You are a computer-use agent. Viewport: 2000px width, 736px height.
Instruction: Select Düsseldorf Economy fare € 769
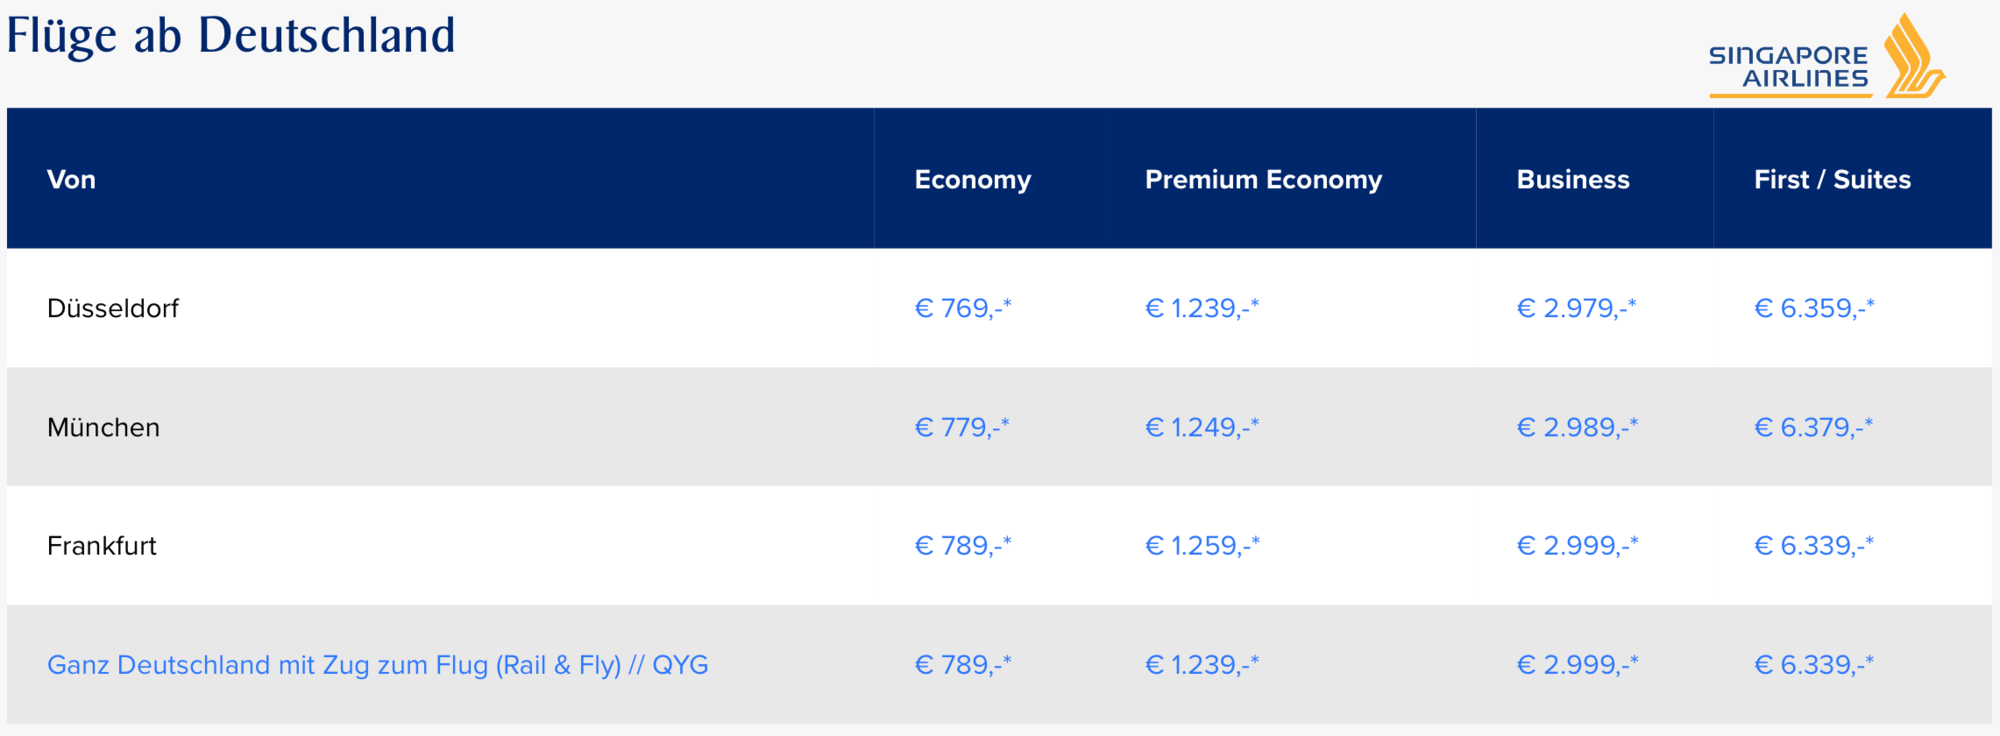962,308
